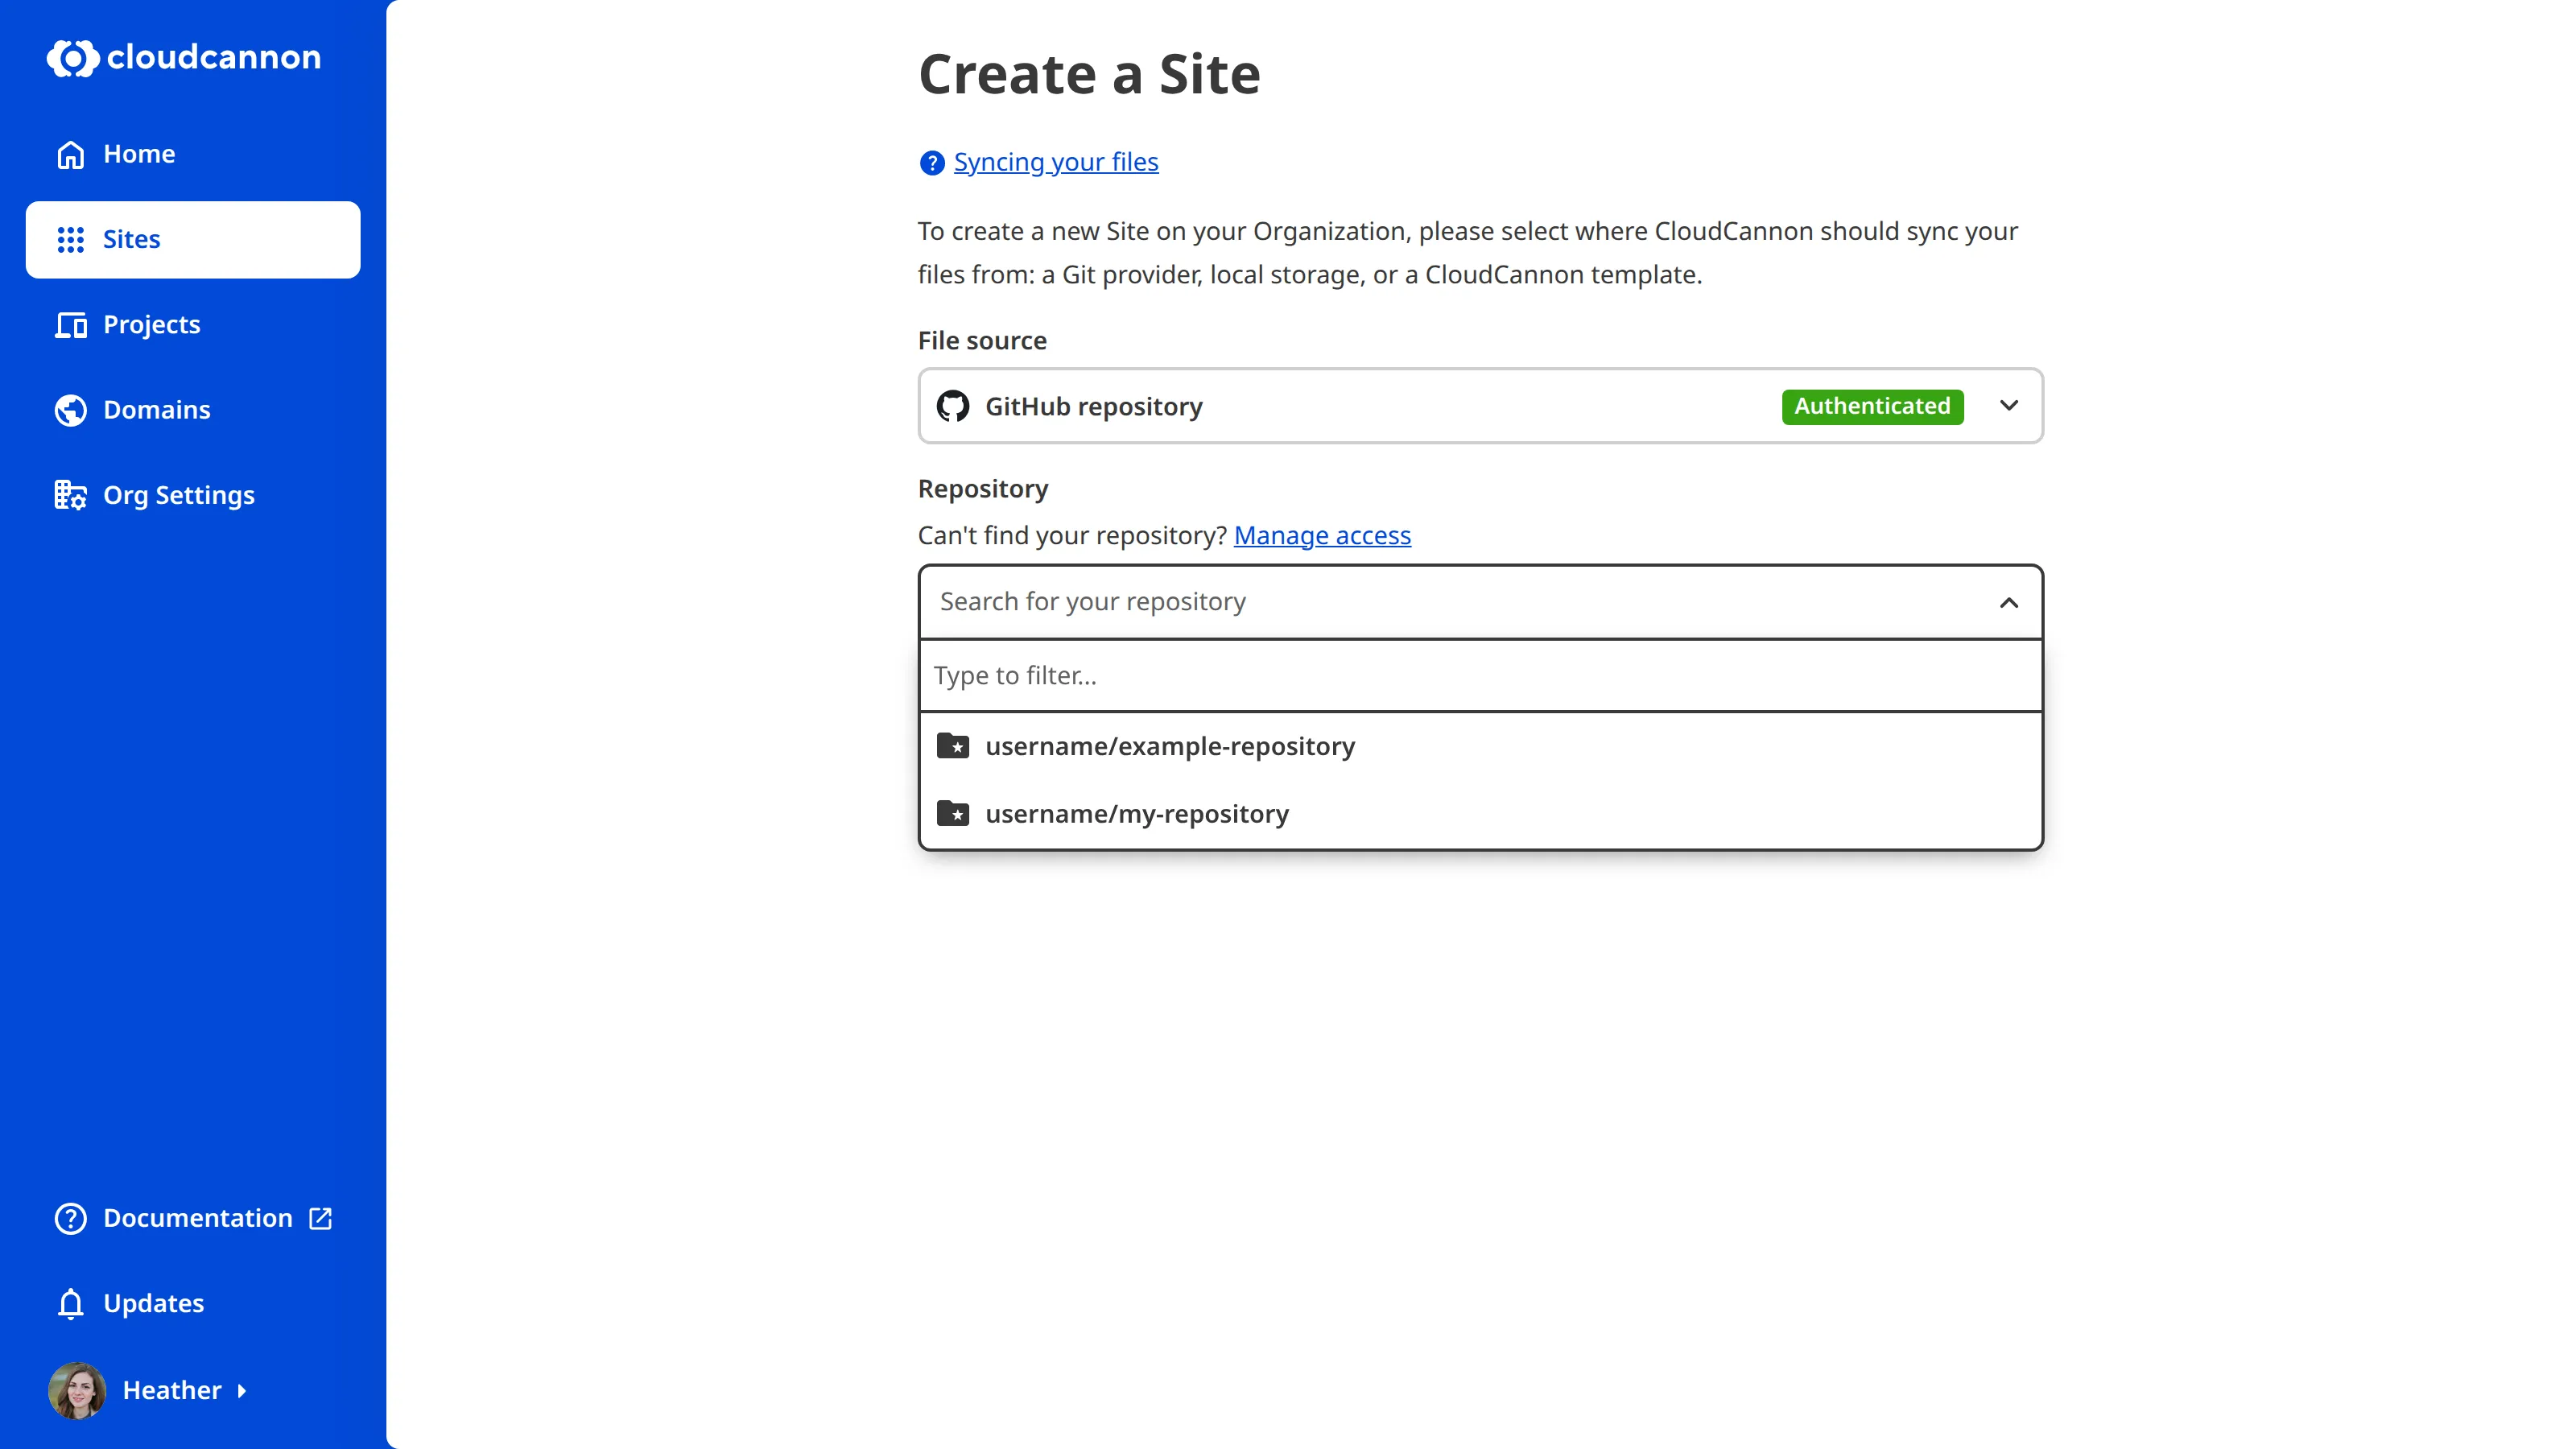Click the Sites grid icon
The image size is (2576, 1449).
pyautogui.click(x=70, y=239)
